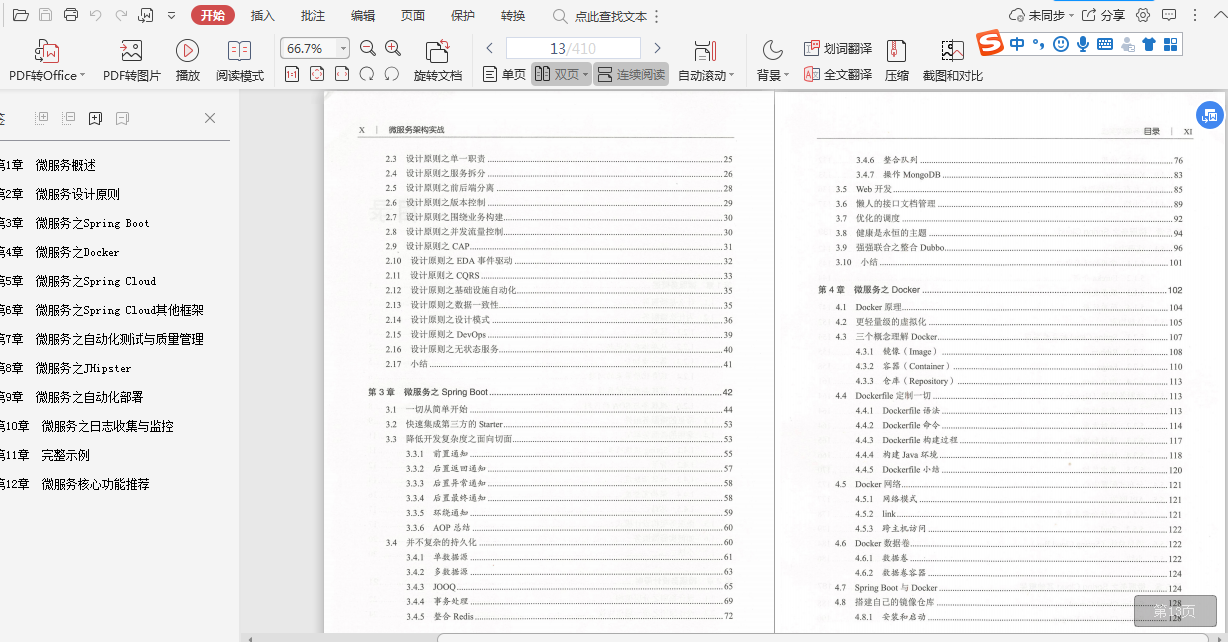Zoom in with the plus magnifier
The image size is (1228, 642).
click(x=392, y=48)
